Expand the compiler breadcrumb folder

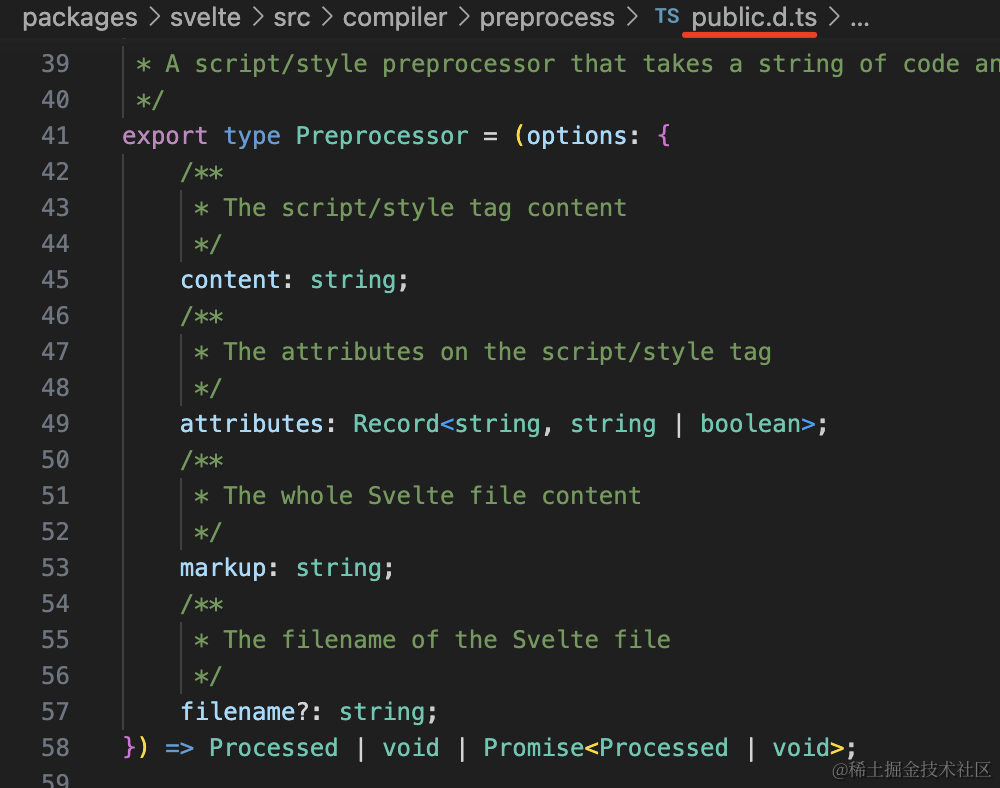(393, 18)
